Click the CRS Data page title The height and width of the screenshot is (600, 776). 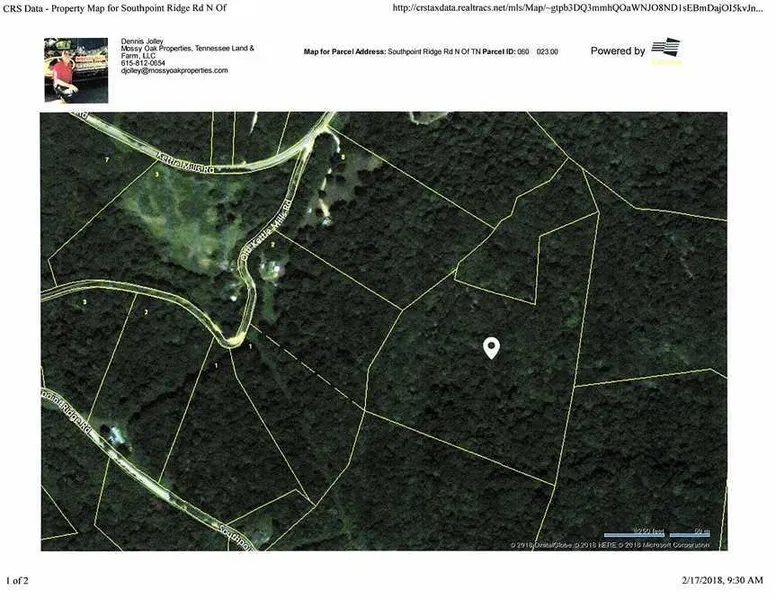(x=108, y=8)
